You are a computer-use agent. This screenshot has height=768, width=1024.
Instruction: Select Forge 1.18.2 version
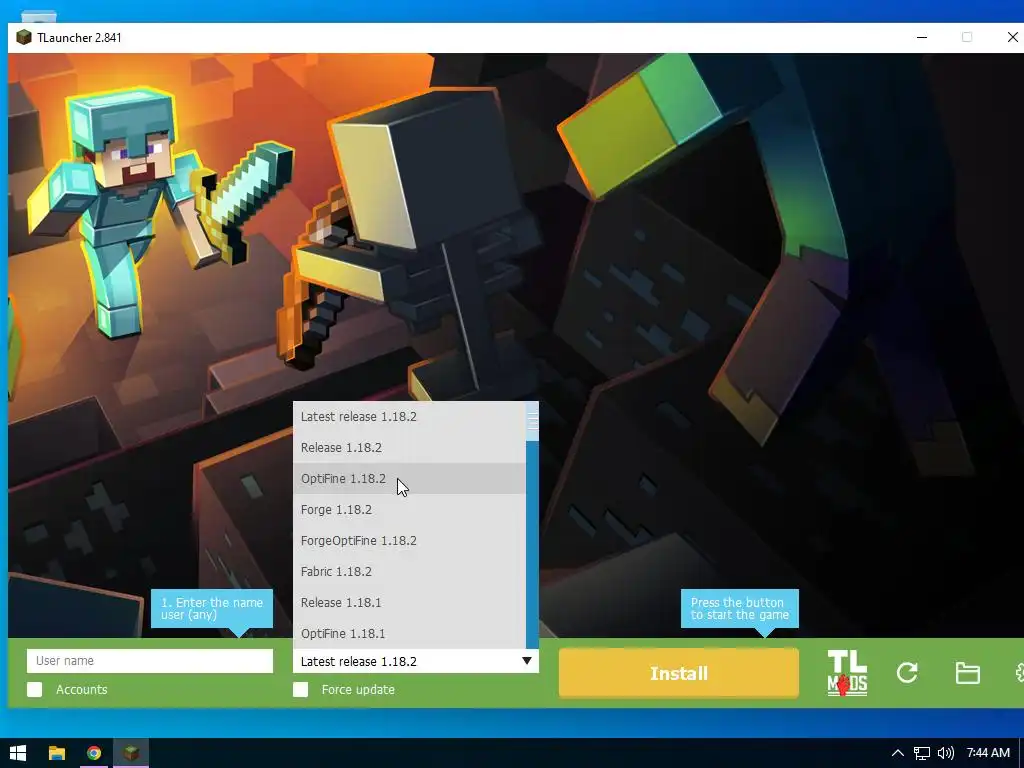[409, 509]
